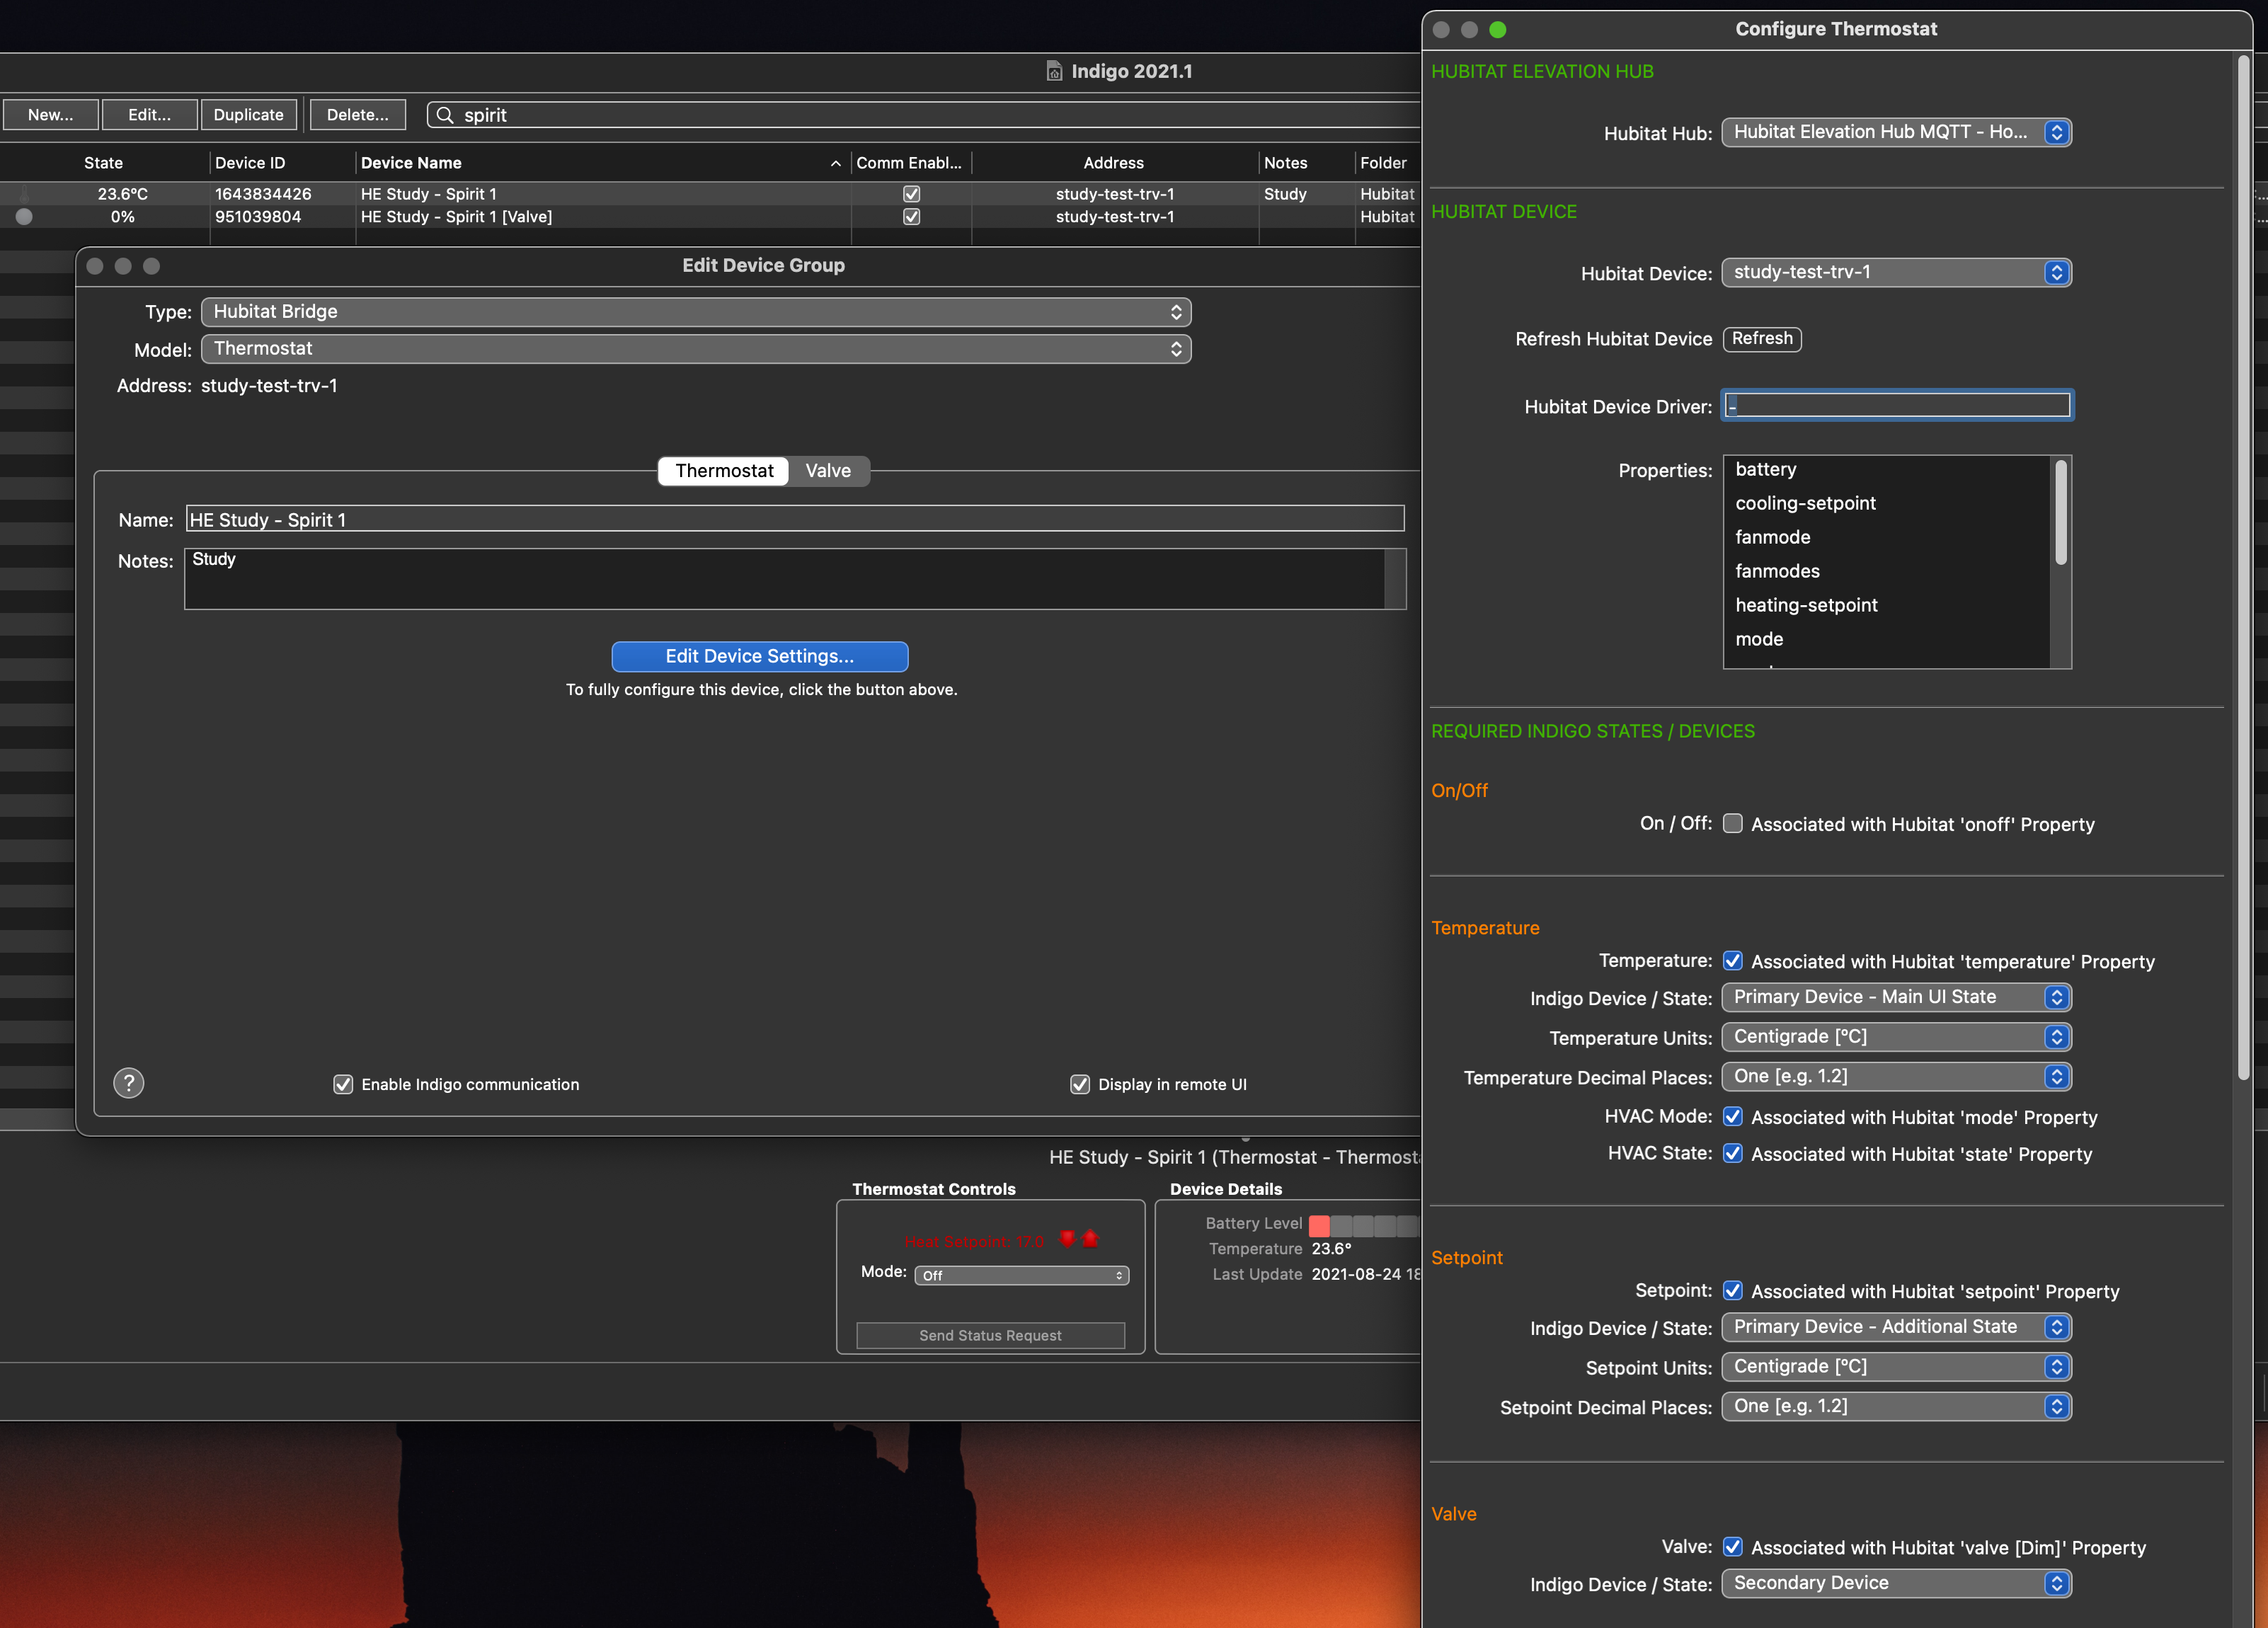This screenshot has width=2268, height=1628.
Task: Toggle Temperature 'temperature' property checkbox
Action: pyautogui.click(x=1733, y=961)
